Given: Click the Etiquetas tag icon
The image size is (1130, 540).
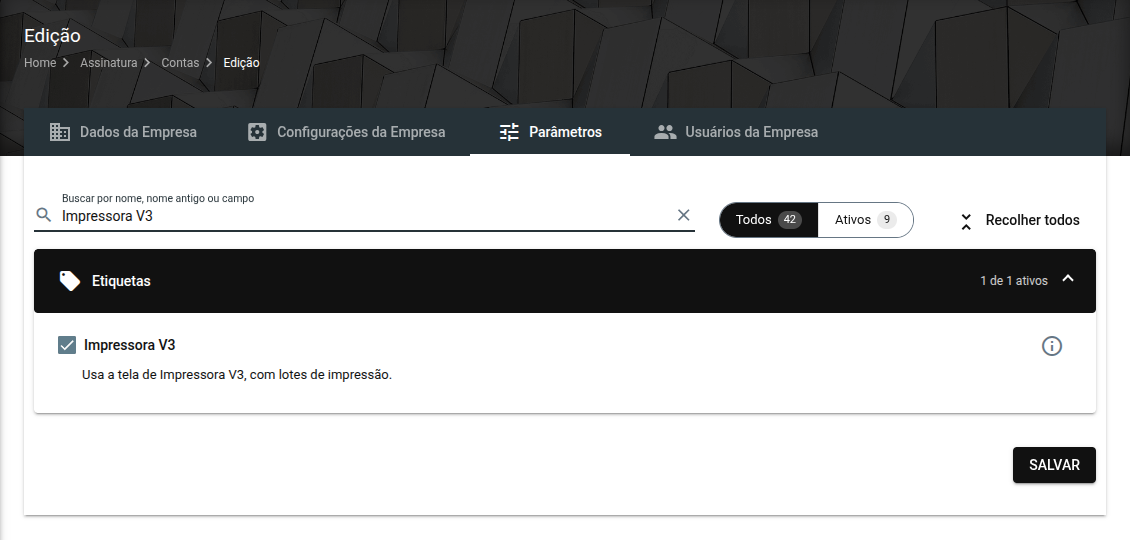Looking at the screenshot, I should click(69, 281).
